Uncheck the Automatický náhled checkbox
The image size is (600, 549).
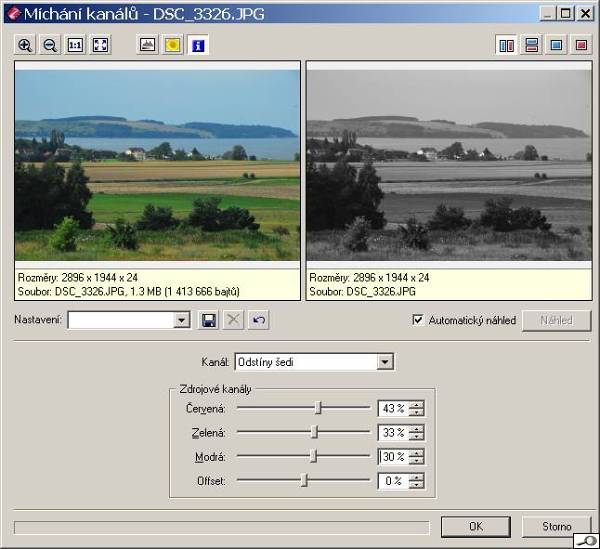coord(418,320)
